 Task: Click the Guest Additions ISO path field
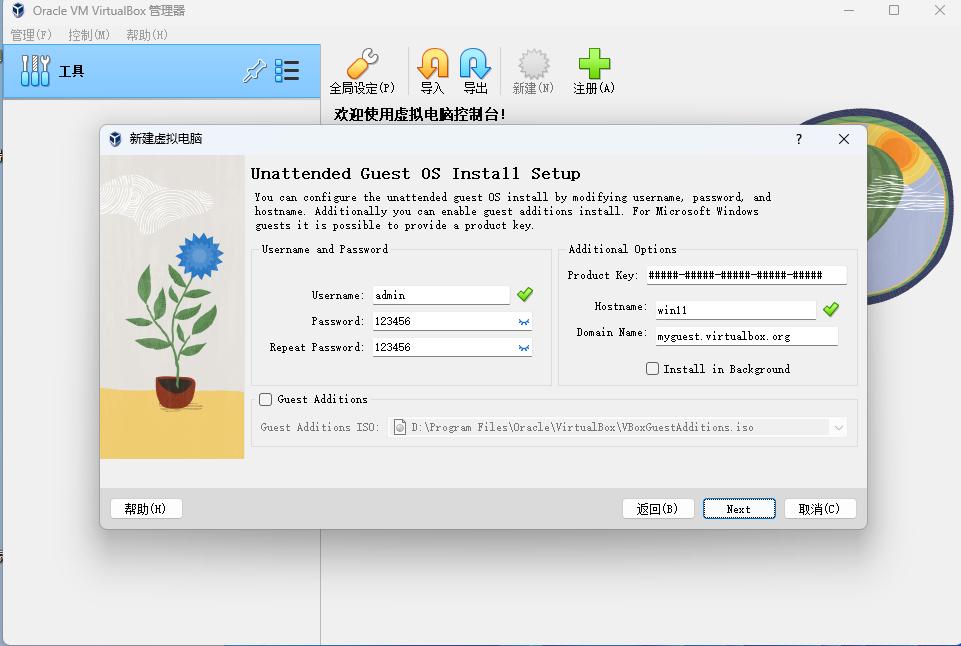click(617, 427)
